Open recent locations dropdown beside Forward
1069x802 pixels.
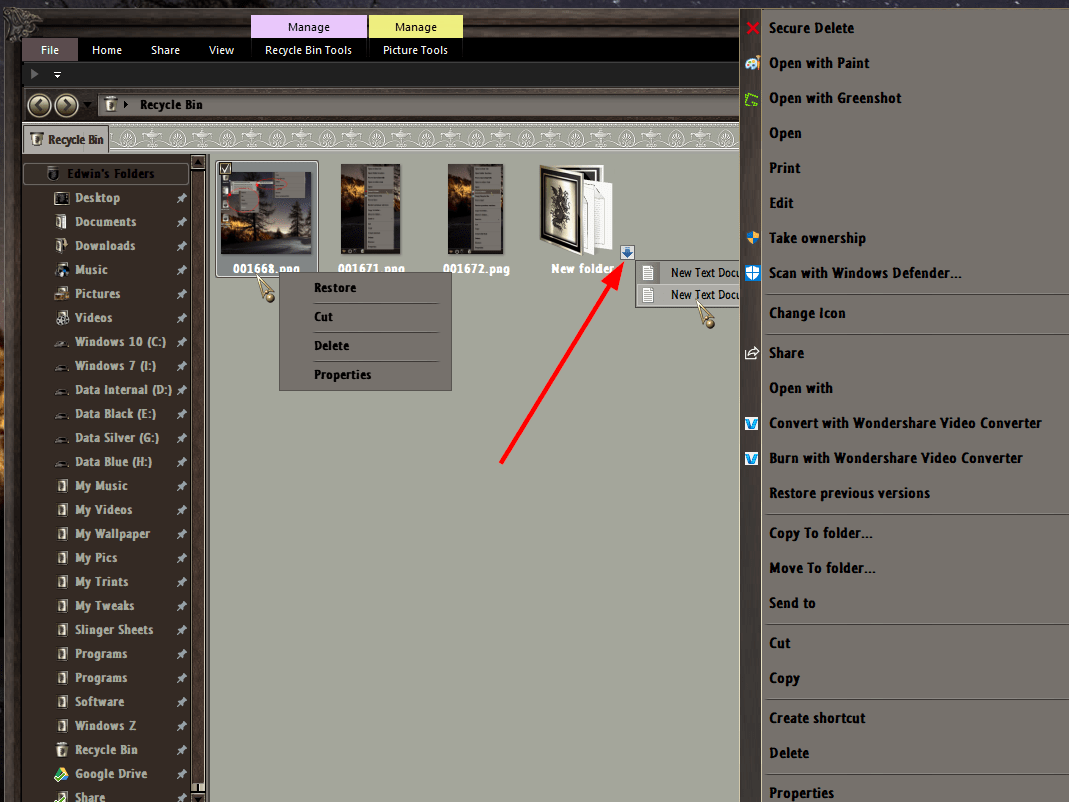pyautogui.click(x=88, y=105)
